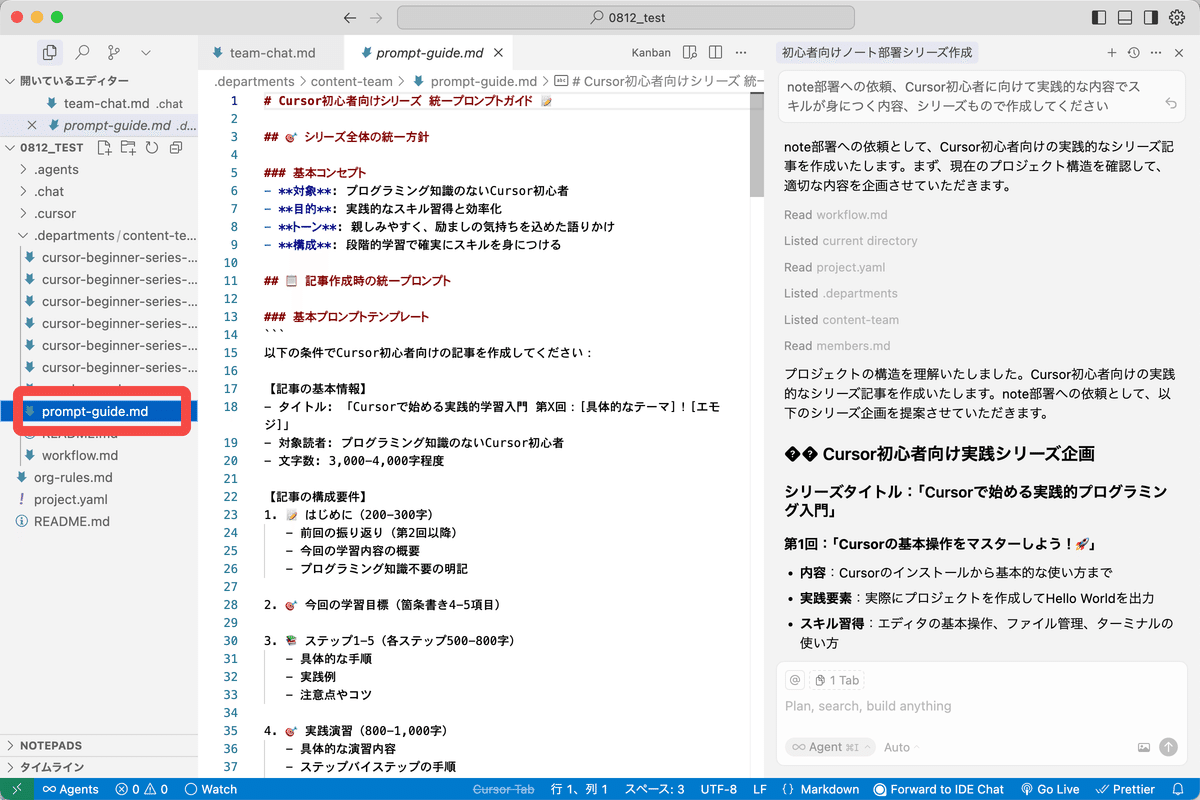Click the @ mention icon in chat box
The image size is (1200, 800).
coord(793,679)
